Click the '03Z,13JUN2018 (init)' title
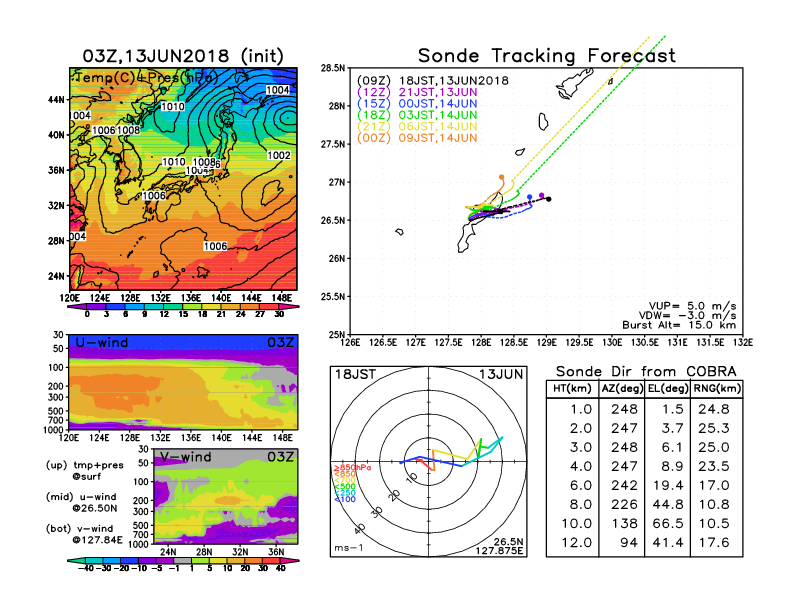Image resolution: width=792 pixels, height=612 pixels. click(x=183, y=56)
